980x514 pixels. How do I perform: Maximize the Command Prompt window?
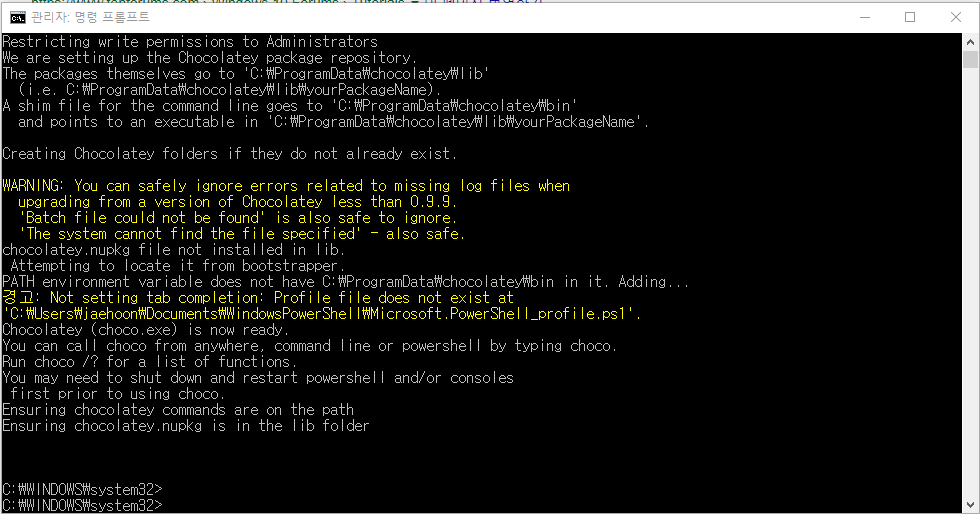point(910,18)
